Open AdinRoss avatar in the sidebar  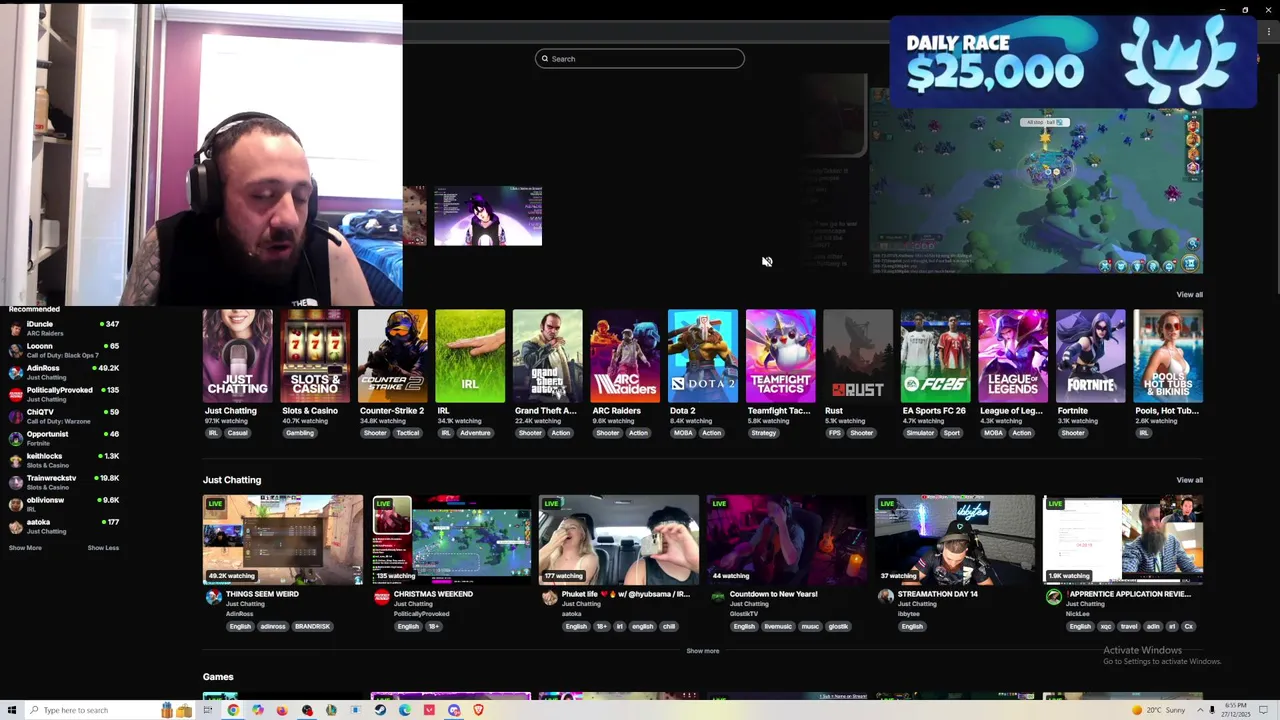point(15,372)
